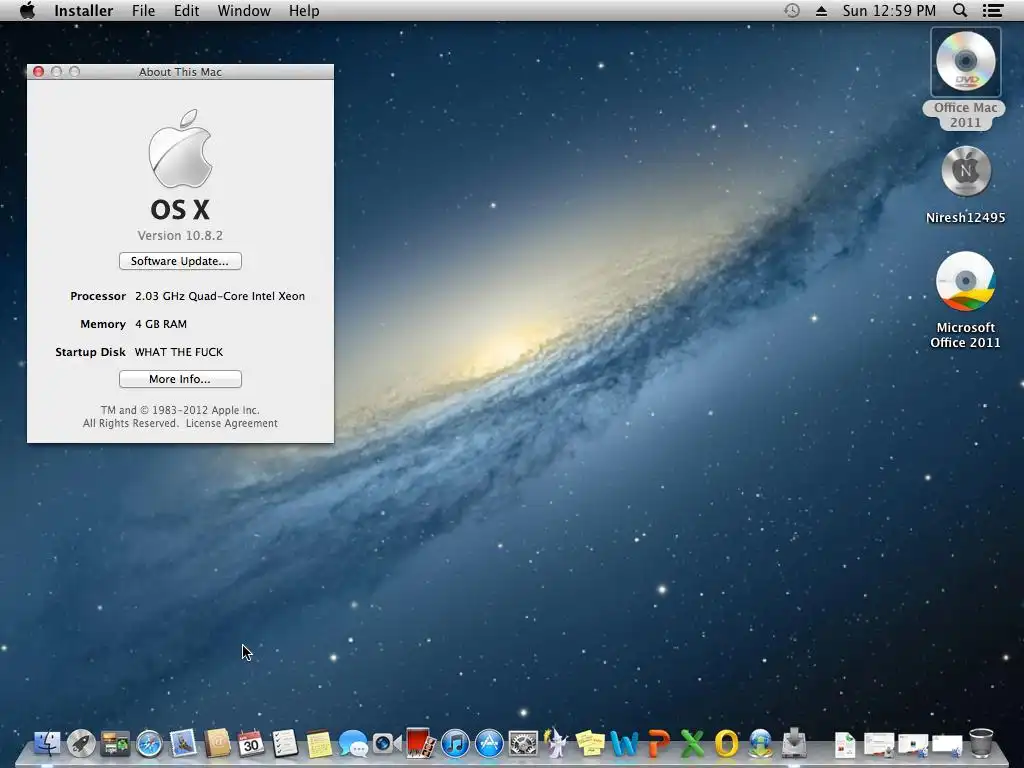The width and height of the screenshot is (1024, 768).
Task: Open Contacts address book in Dock
Action: 217,743
